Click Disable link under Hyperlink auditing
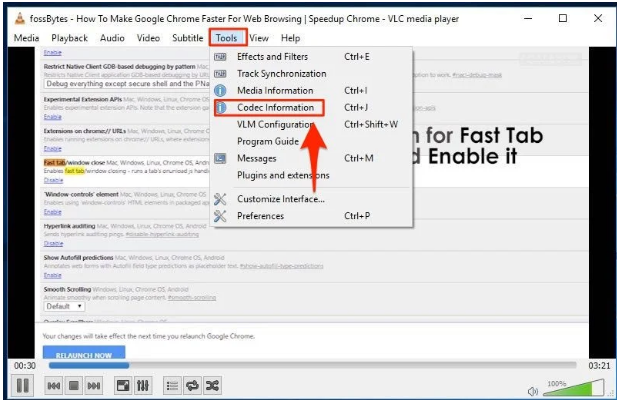Viewport: 617px width, 400px height. (54, 243)
